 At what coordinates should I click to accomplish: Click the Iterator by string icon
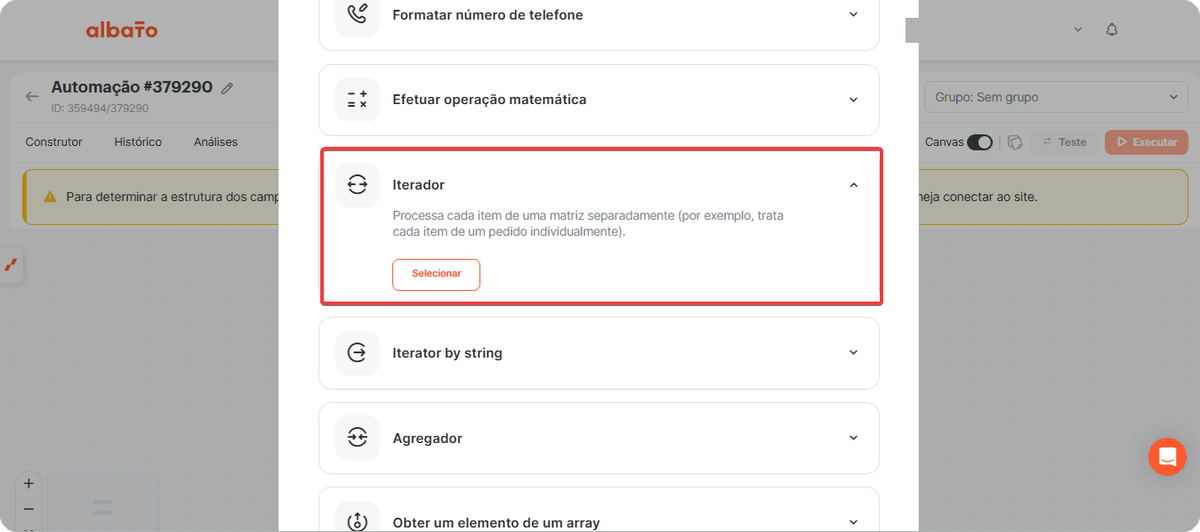point(357,353)
